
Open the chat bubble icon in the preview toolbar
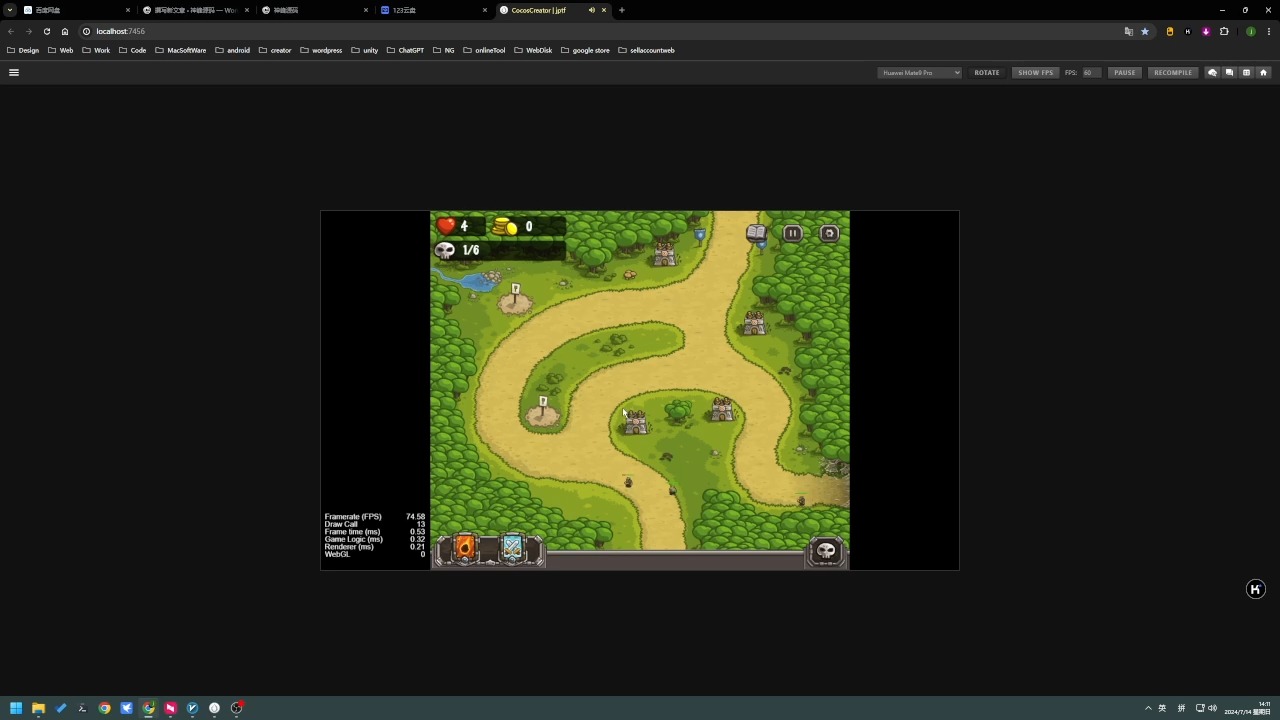1212,72
